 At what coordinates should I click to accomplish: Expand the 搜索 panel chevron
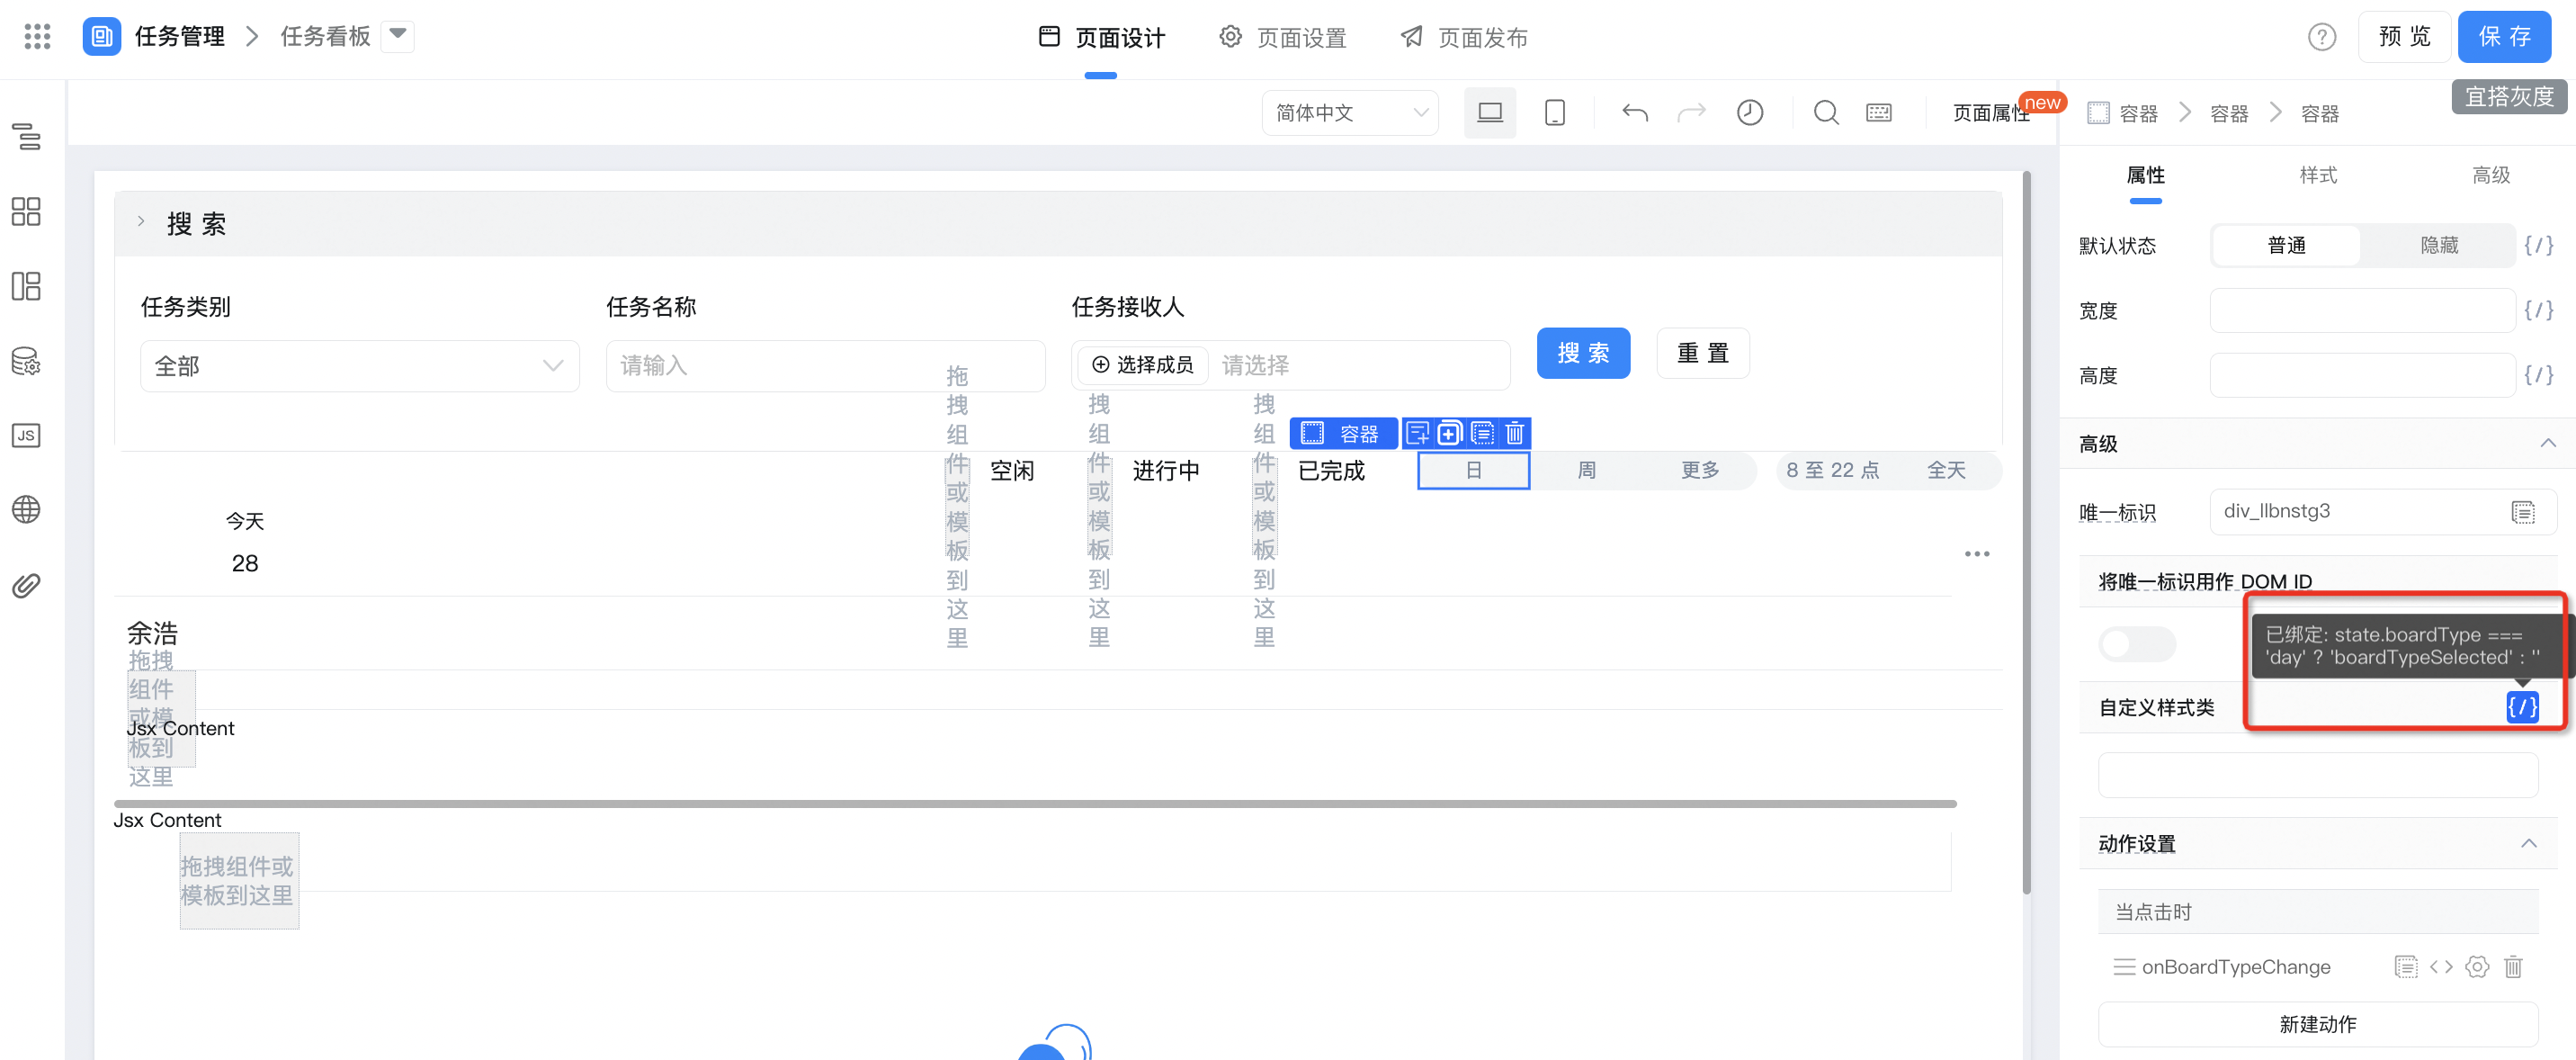[x=141, y=222]
